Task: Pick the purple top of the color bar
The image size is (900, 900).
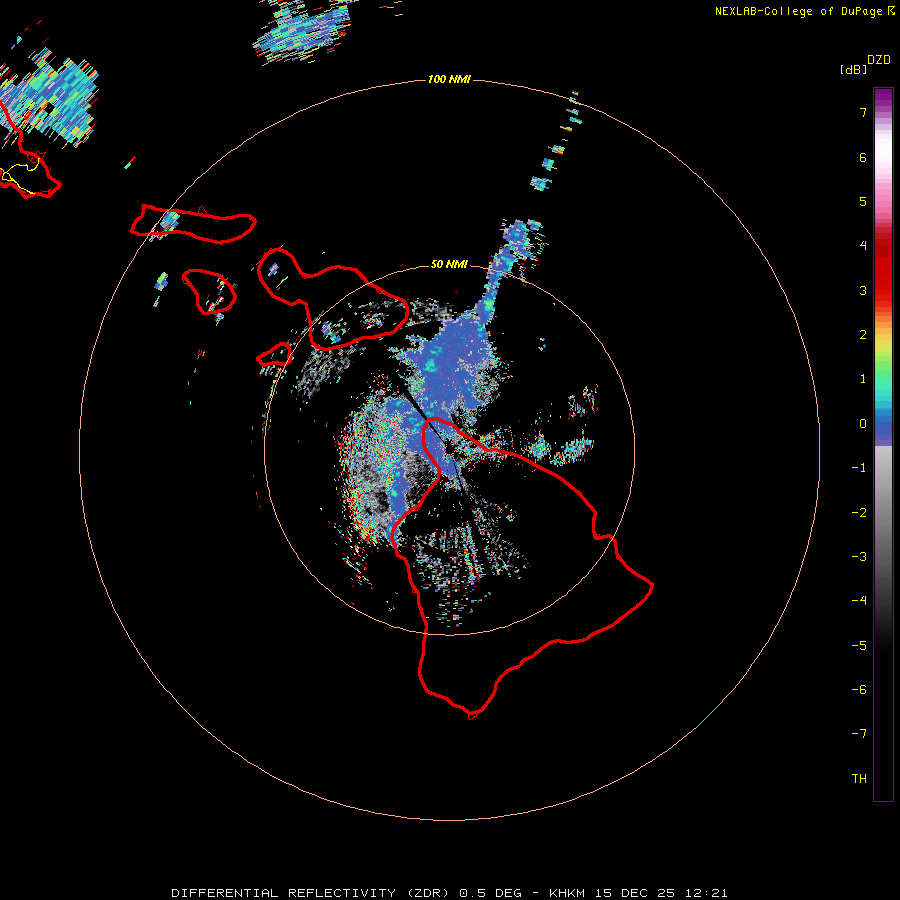Action: (883, 98)
